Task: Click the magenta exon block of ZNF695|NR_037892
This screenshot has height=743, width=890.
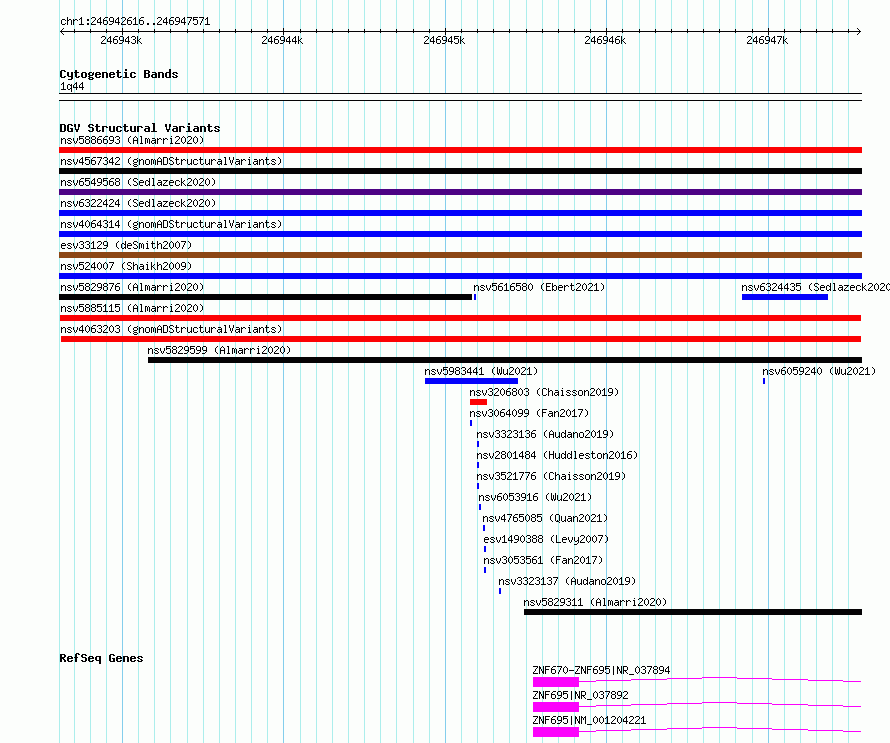Action: [556, 707]
